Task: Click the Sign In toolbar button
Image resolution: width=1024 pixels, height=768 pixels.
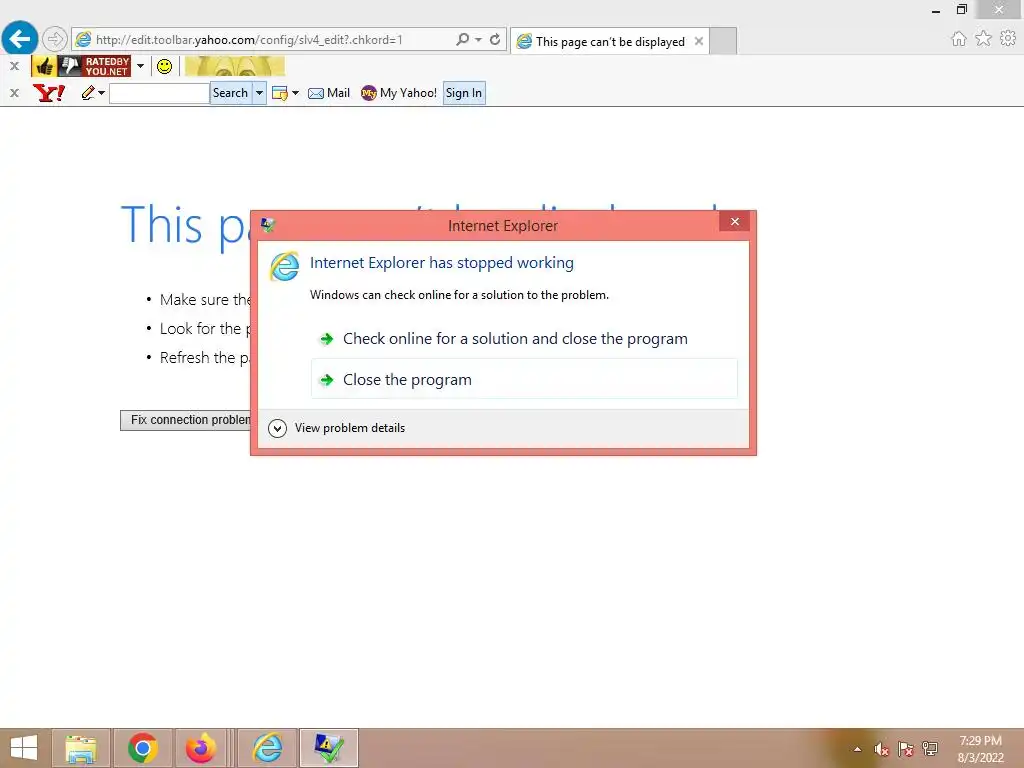Action: click(x=464, y=93)
